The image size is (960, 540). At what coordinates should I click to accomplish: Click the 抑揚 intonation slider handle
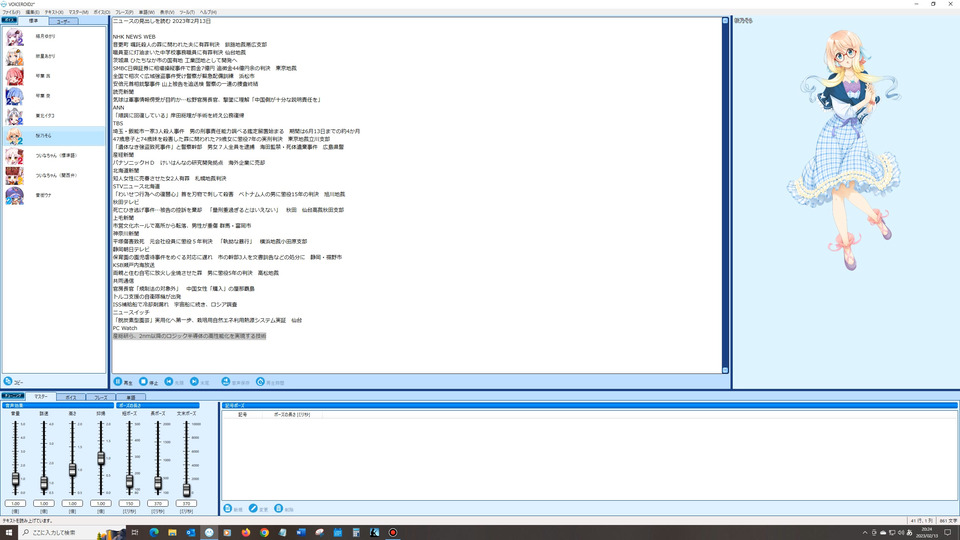click(101, 458)
